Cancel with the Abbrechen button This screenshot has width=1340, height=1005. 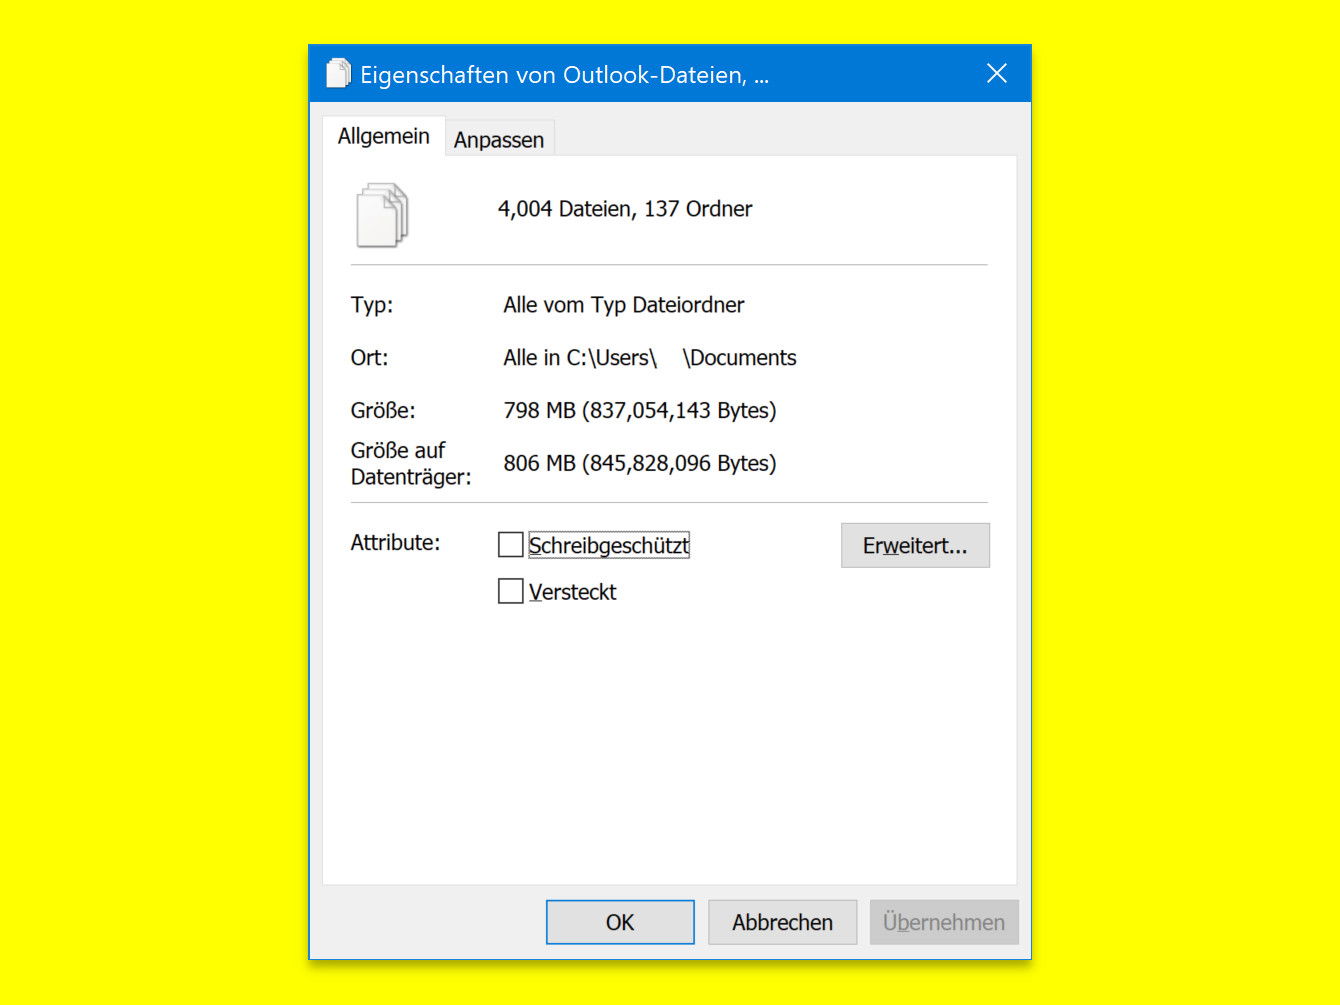(x=783, y=922)
